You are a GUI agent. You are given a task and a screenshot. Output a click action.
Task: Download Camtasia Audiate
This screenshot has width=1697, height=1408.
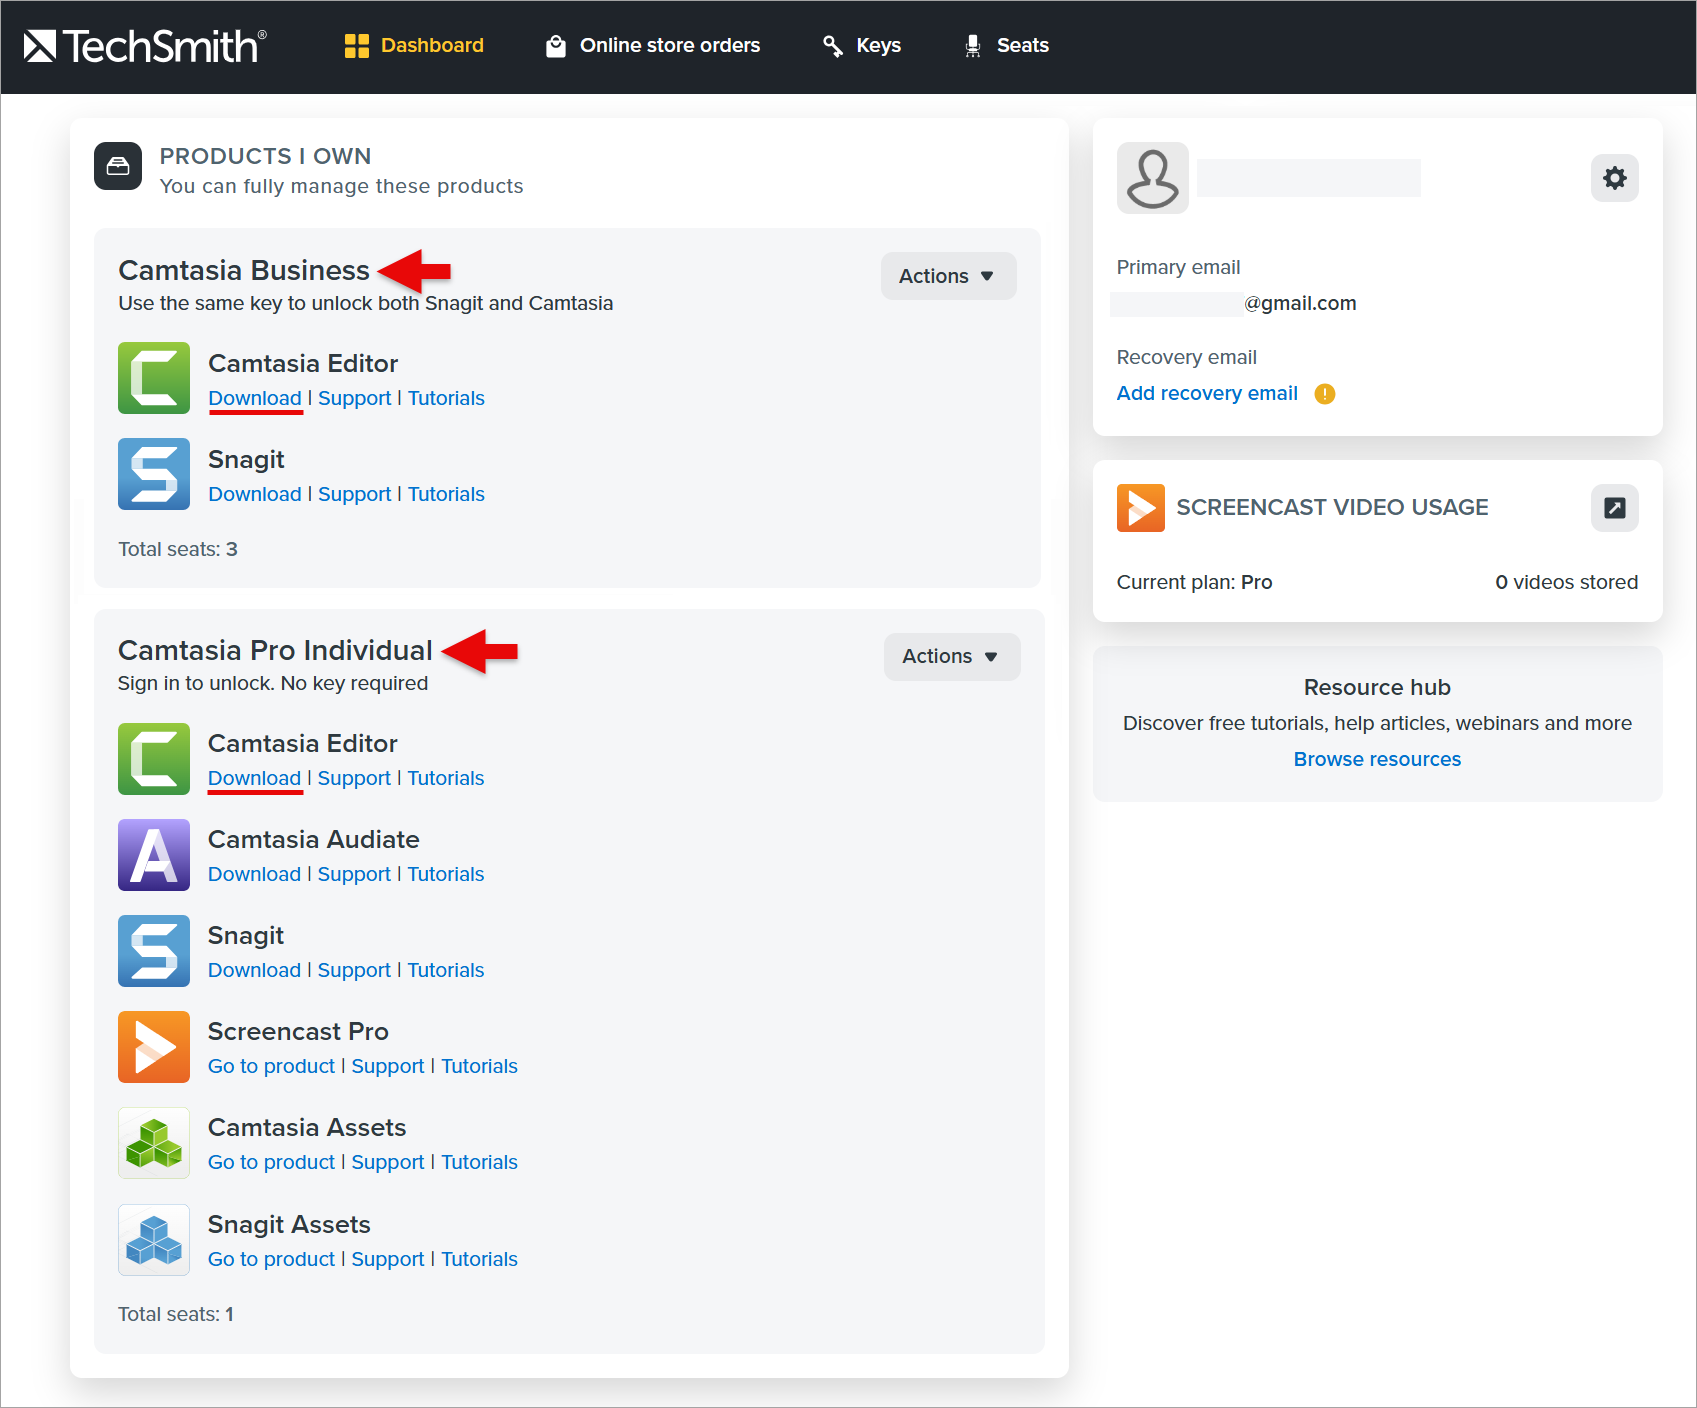(255, 874)
